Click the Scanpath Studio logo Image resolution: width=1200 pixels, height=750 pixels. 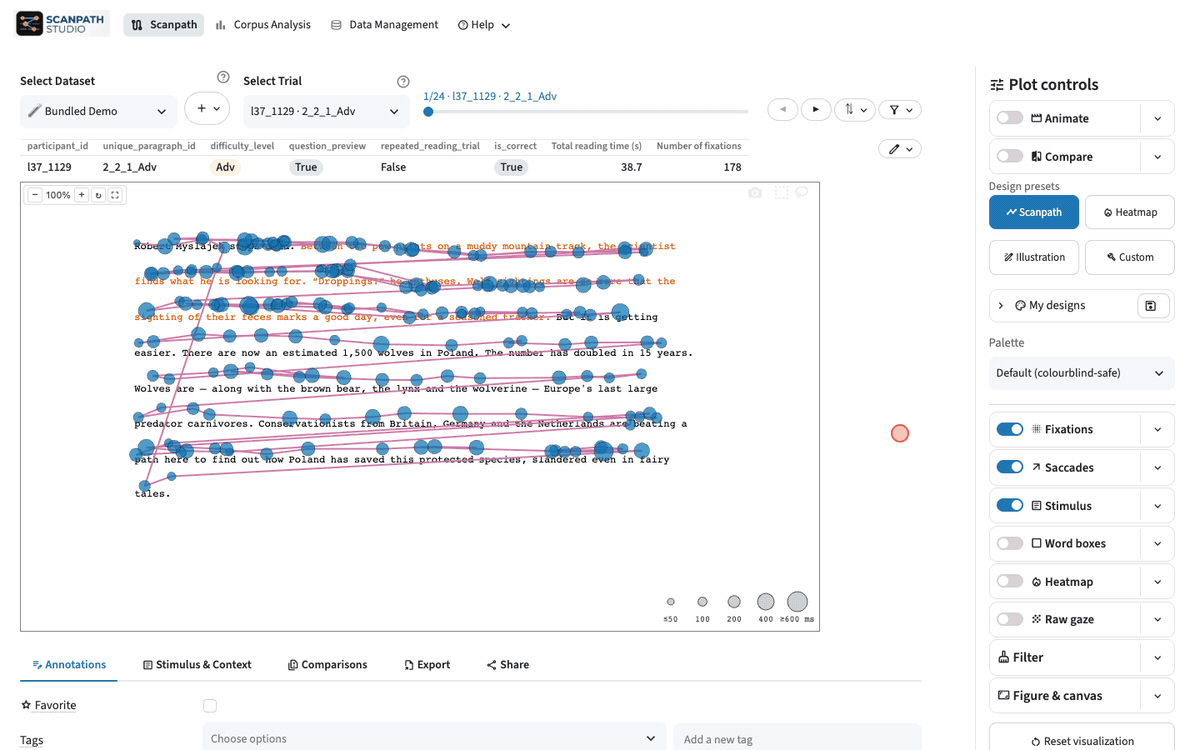pos(63,24)
